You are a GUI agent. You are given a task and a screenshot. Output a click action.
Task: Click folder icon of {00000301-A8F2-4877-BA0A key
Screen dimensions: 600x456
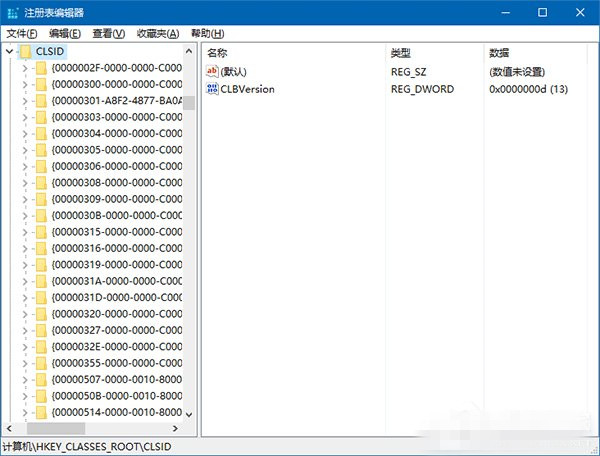click(x=41, y=101)
